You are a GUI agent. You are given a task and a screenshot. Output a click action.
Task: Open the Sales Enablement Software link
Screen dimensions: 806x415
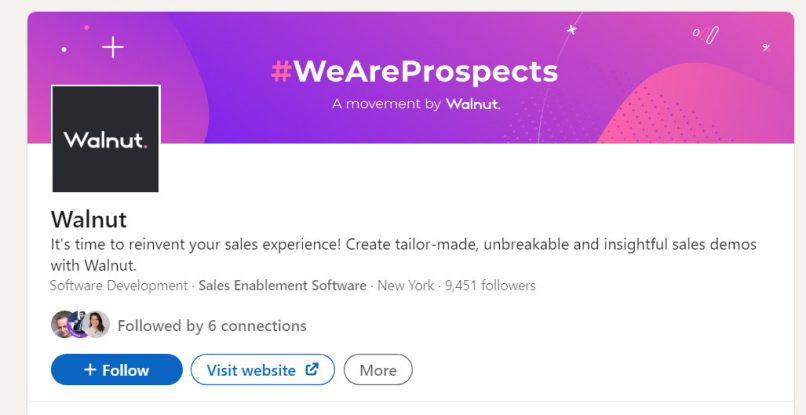pyautogui.click(x=282, y=286)
